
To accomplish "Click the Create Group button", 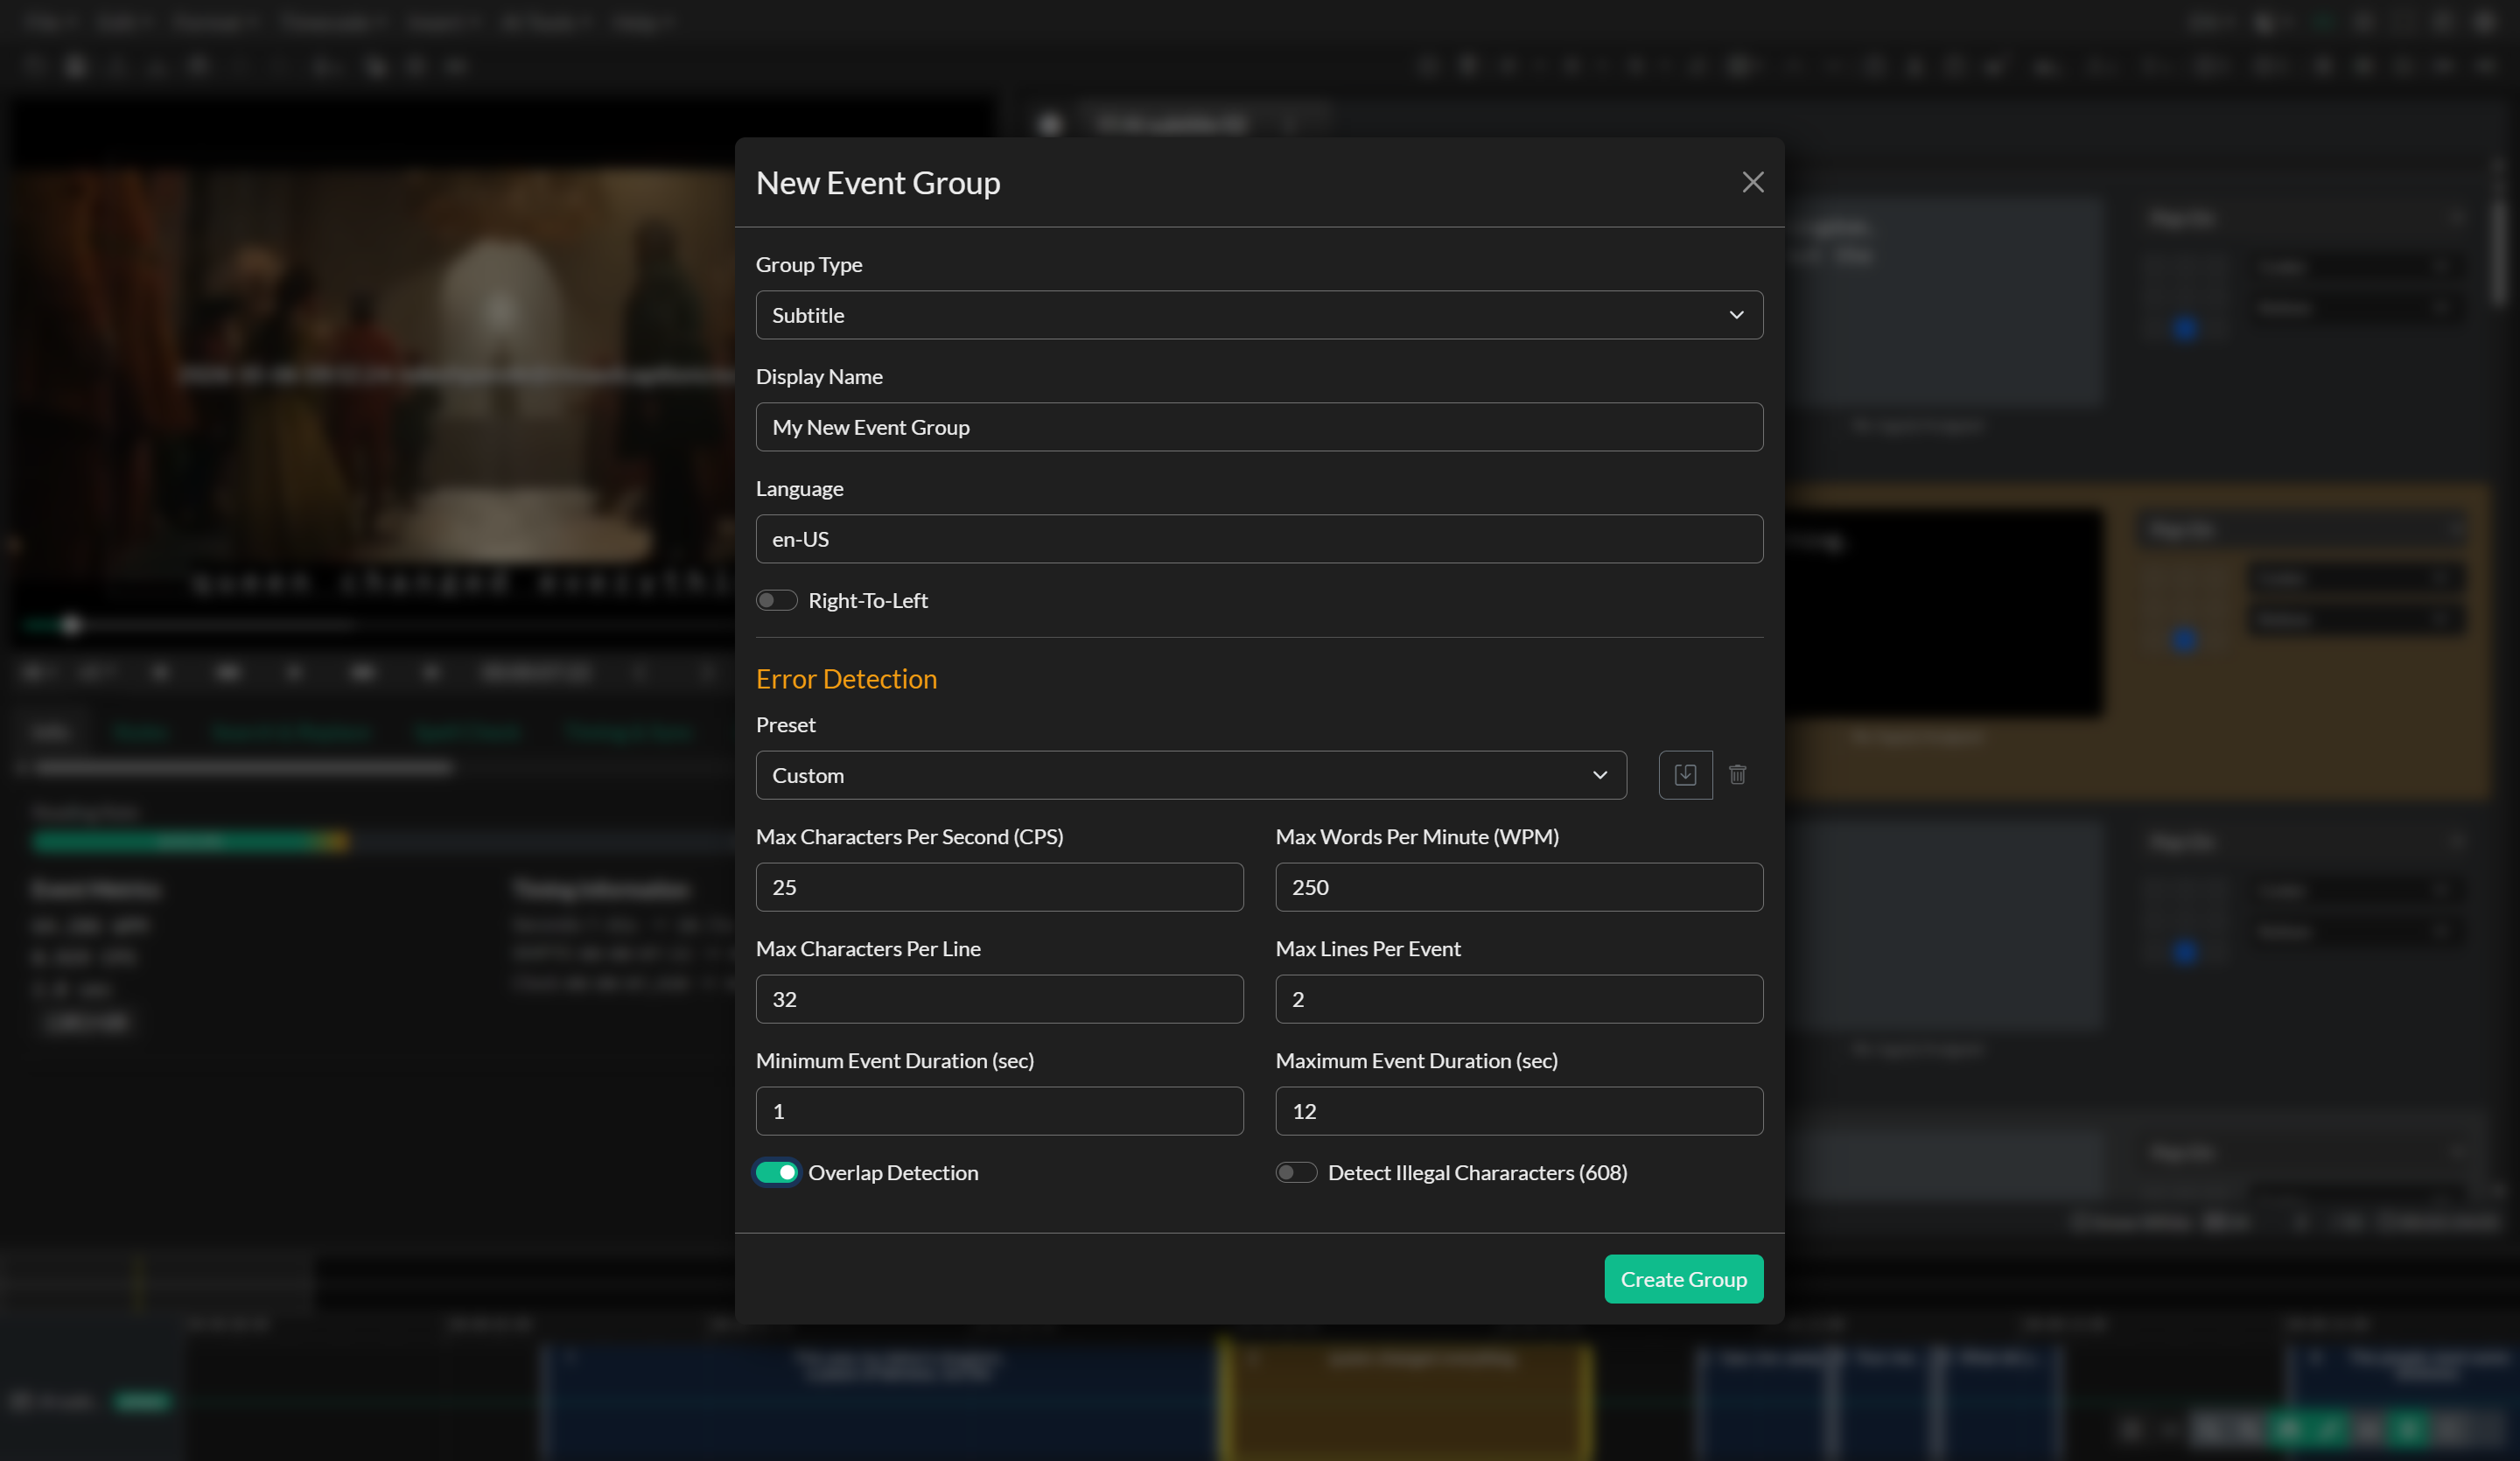I will coord(1683,1279).
